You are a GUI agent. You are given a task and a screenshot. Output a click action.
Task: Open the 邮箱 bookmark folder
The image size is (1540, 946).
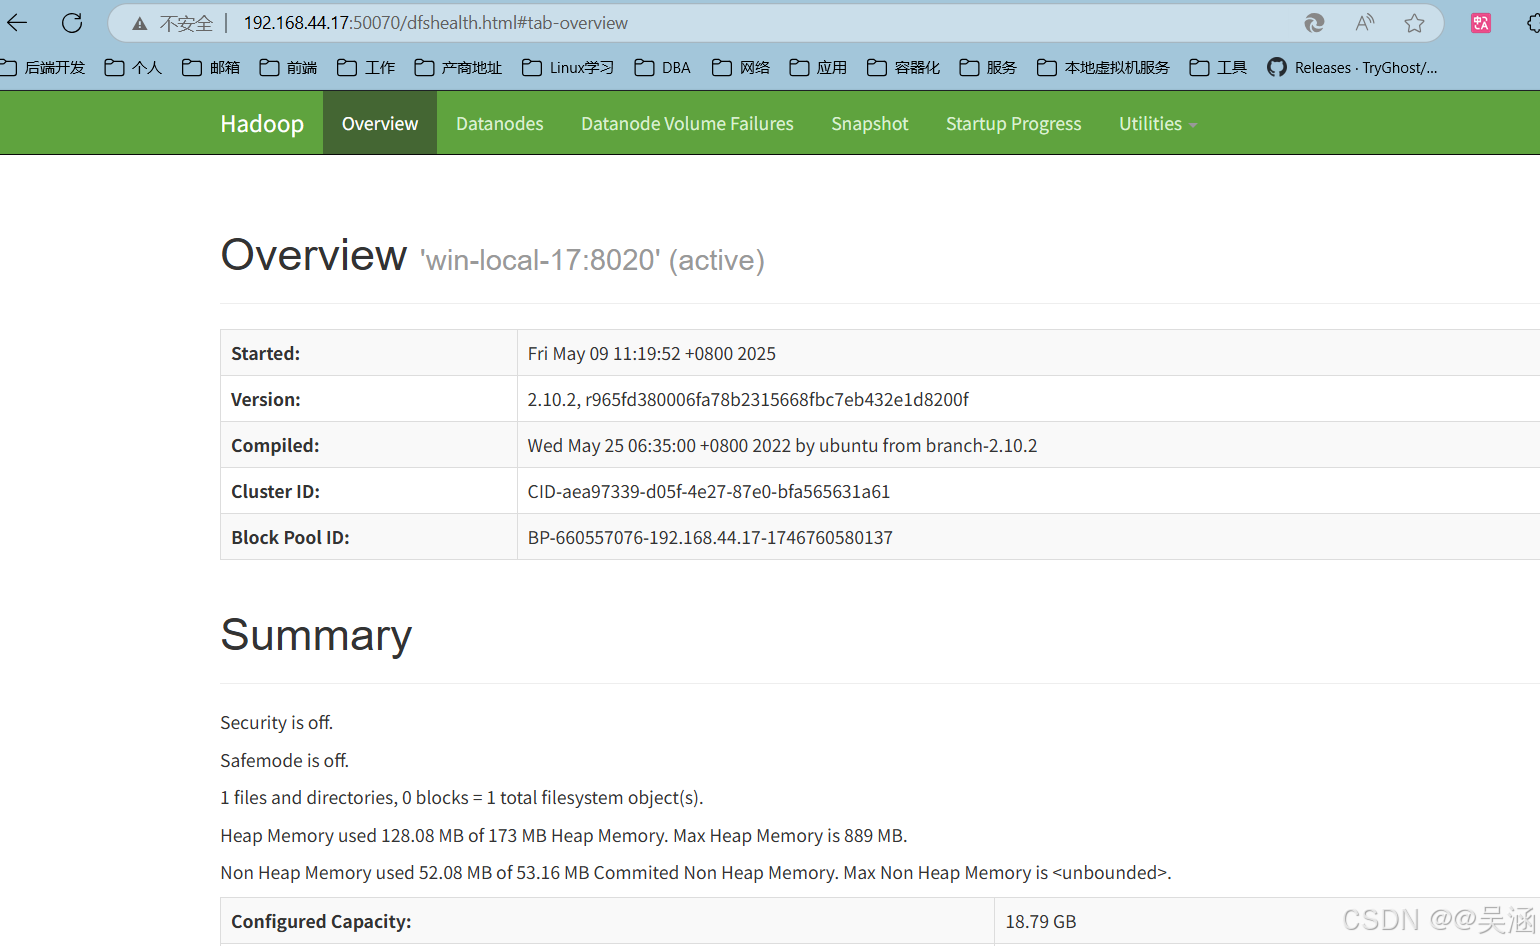pos(211,67)
